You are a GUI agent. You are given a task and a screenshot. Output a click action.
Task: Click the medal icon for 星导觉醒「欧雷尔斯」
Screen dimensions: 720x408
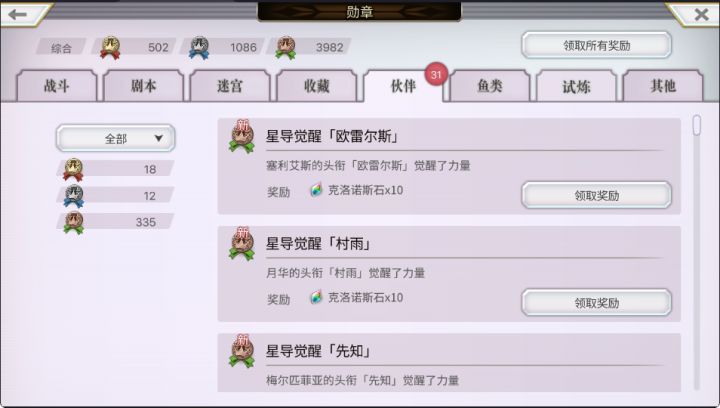tap(242, 137)
